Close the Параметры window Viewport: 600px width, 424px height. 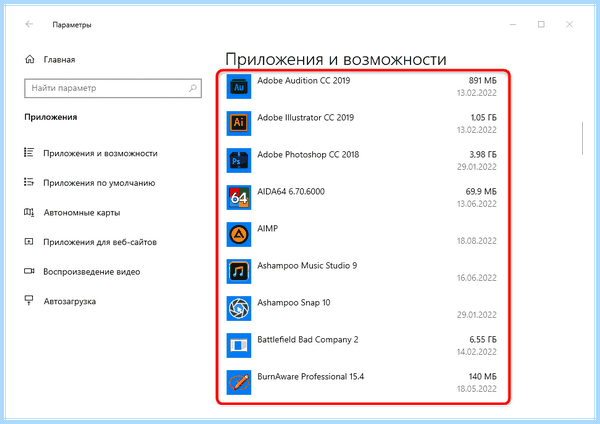coord(569,24)
